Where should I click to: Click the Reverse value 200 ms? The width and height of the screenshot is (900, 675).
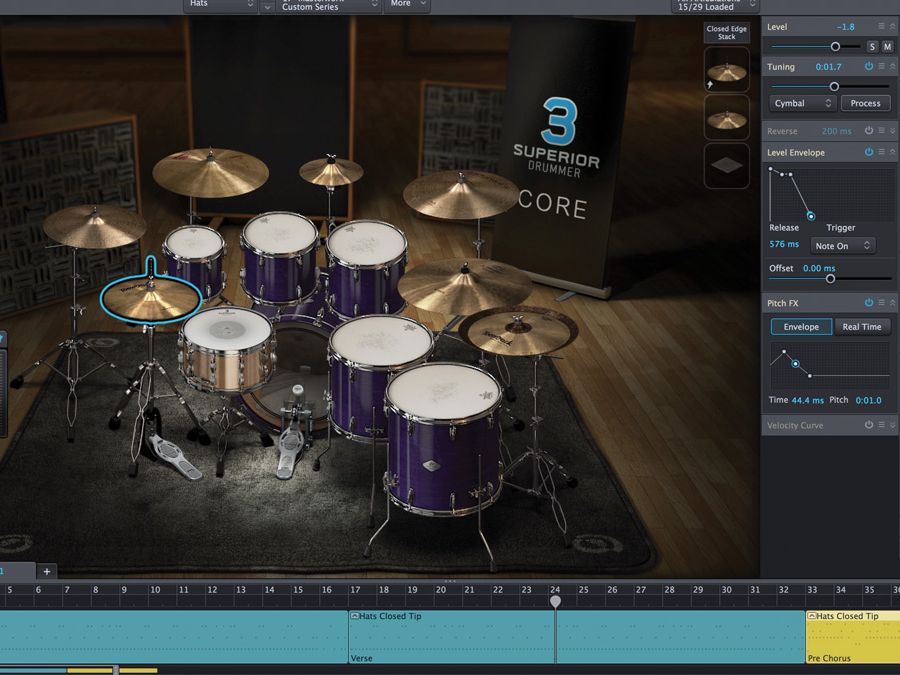coord(836,131)
